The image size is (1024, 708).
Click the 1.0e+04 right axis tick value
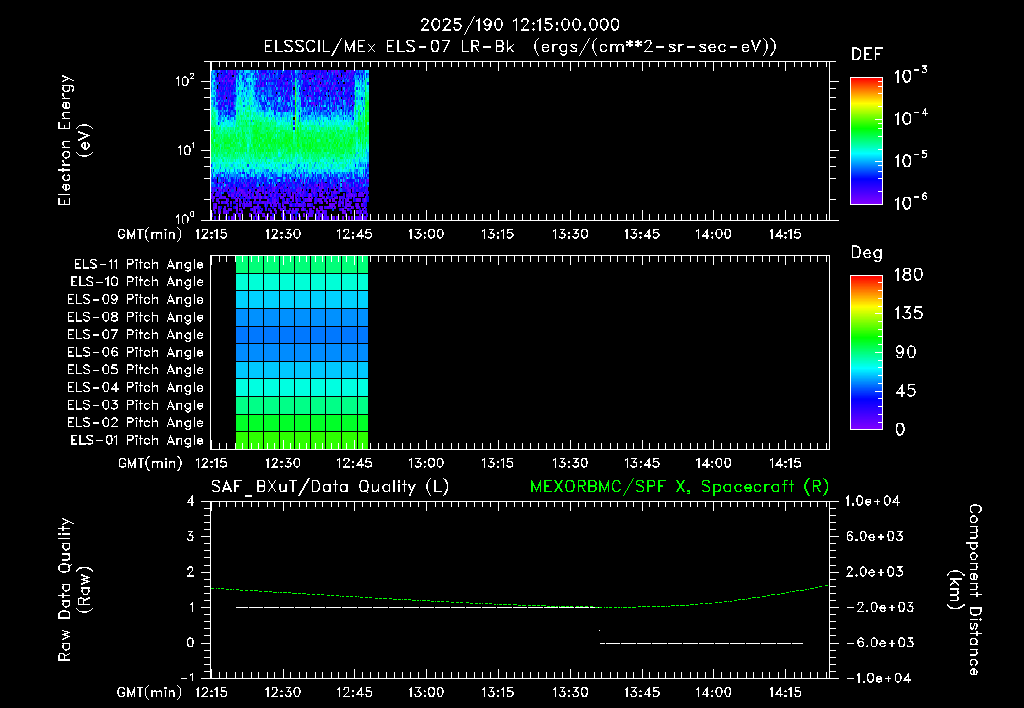click(872, 501)
